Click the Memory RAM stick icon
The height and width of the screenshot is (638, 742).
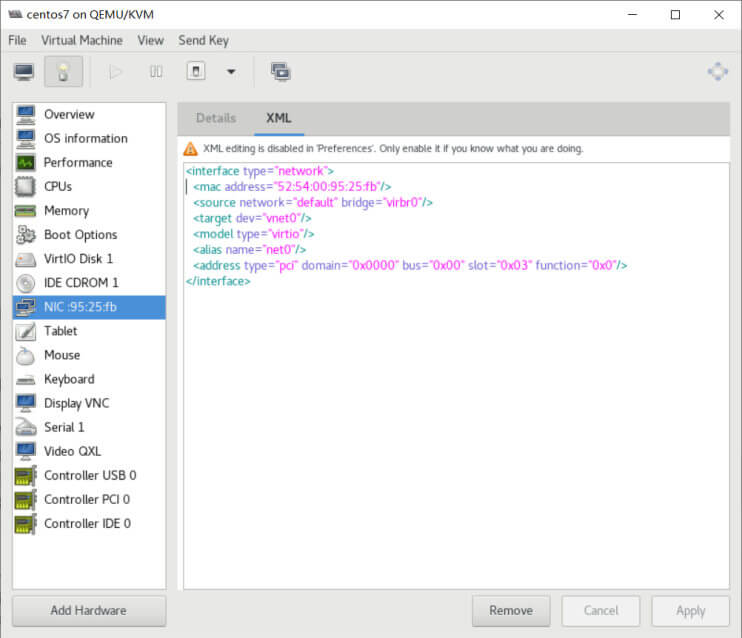[26, 211]
